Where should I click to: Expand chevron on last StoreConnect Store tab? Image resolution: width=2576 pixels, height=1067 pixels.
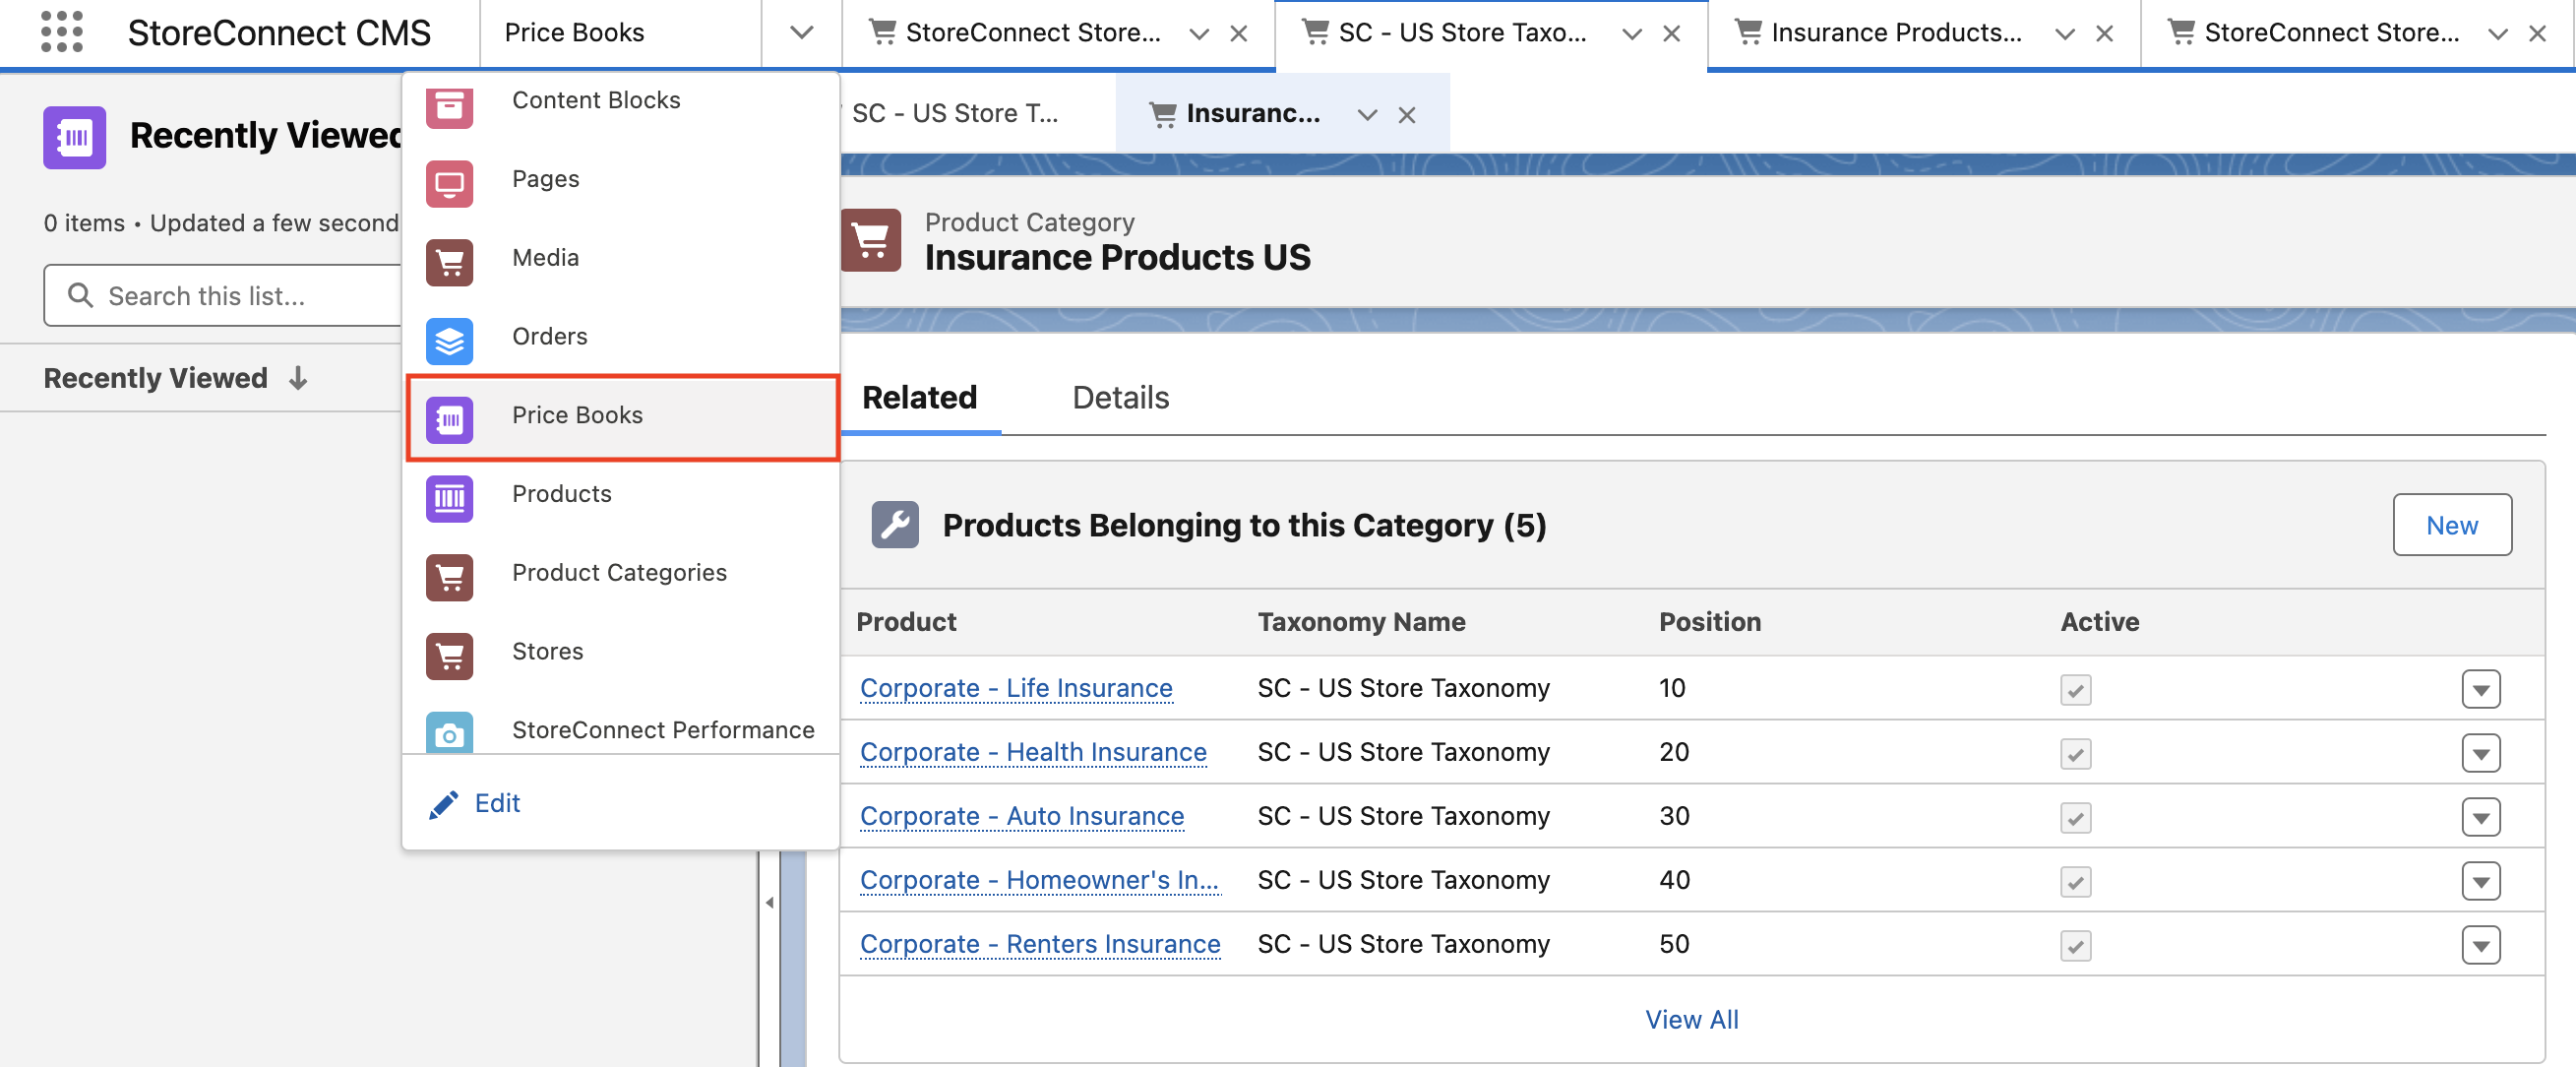pyautogui.click(x=2498, y=34)
